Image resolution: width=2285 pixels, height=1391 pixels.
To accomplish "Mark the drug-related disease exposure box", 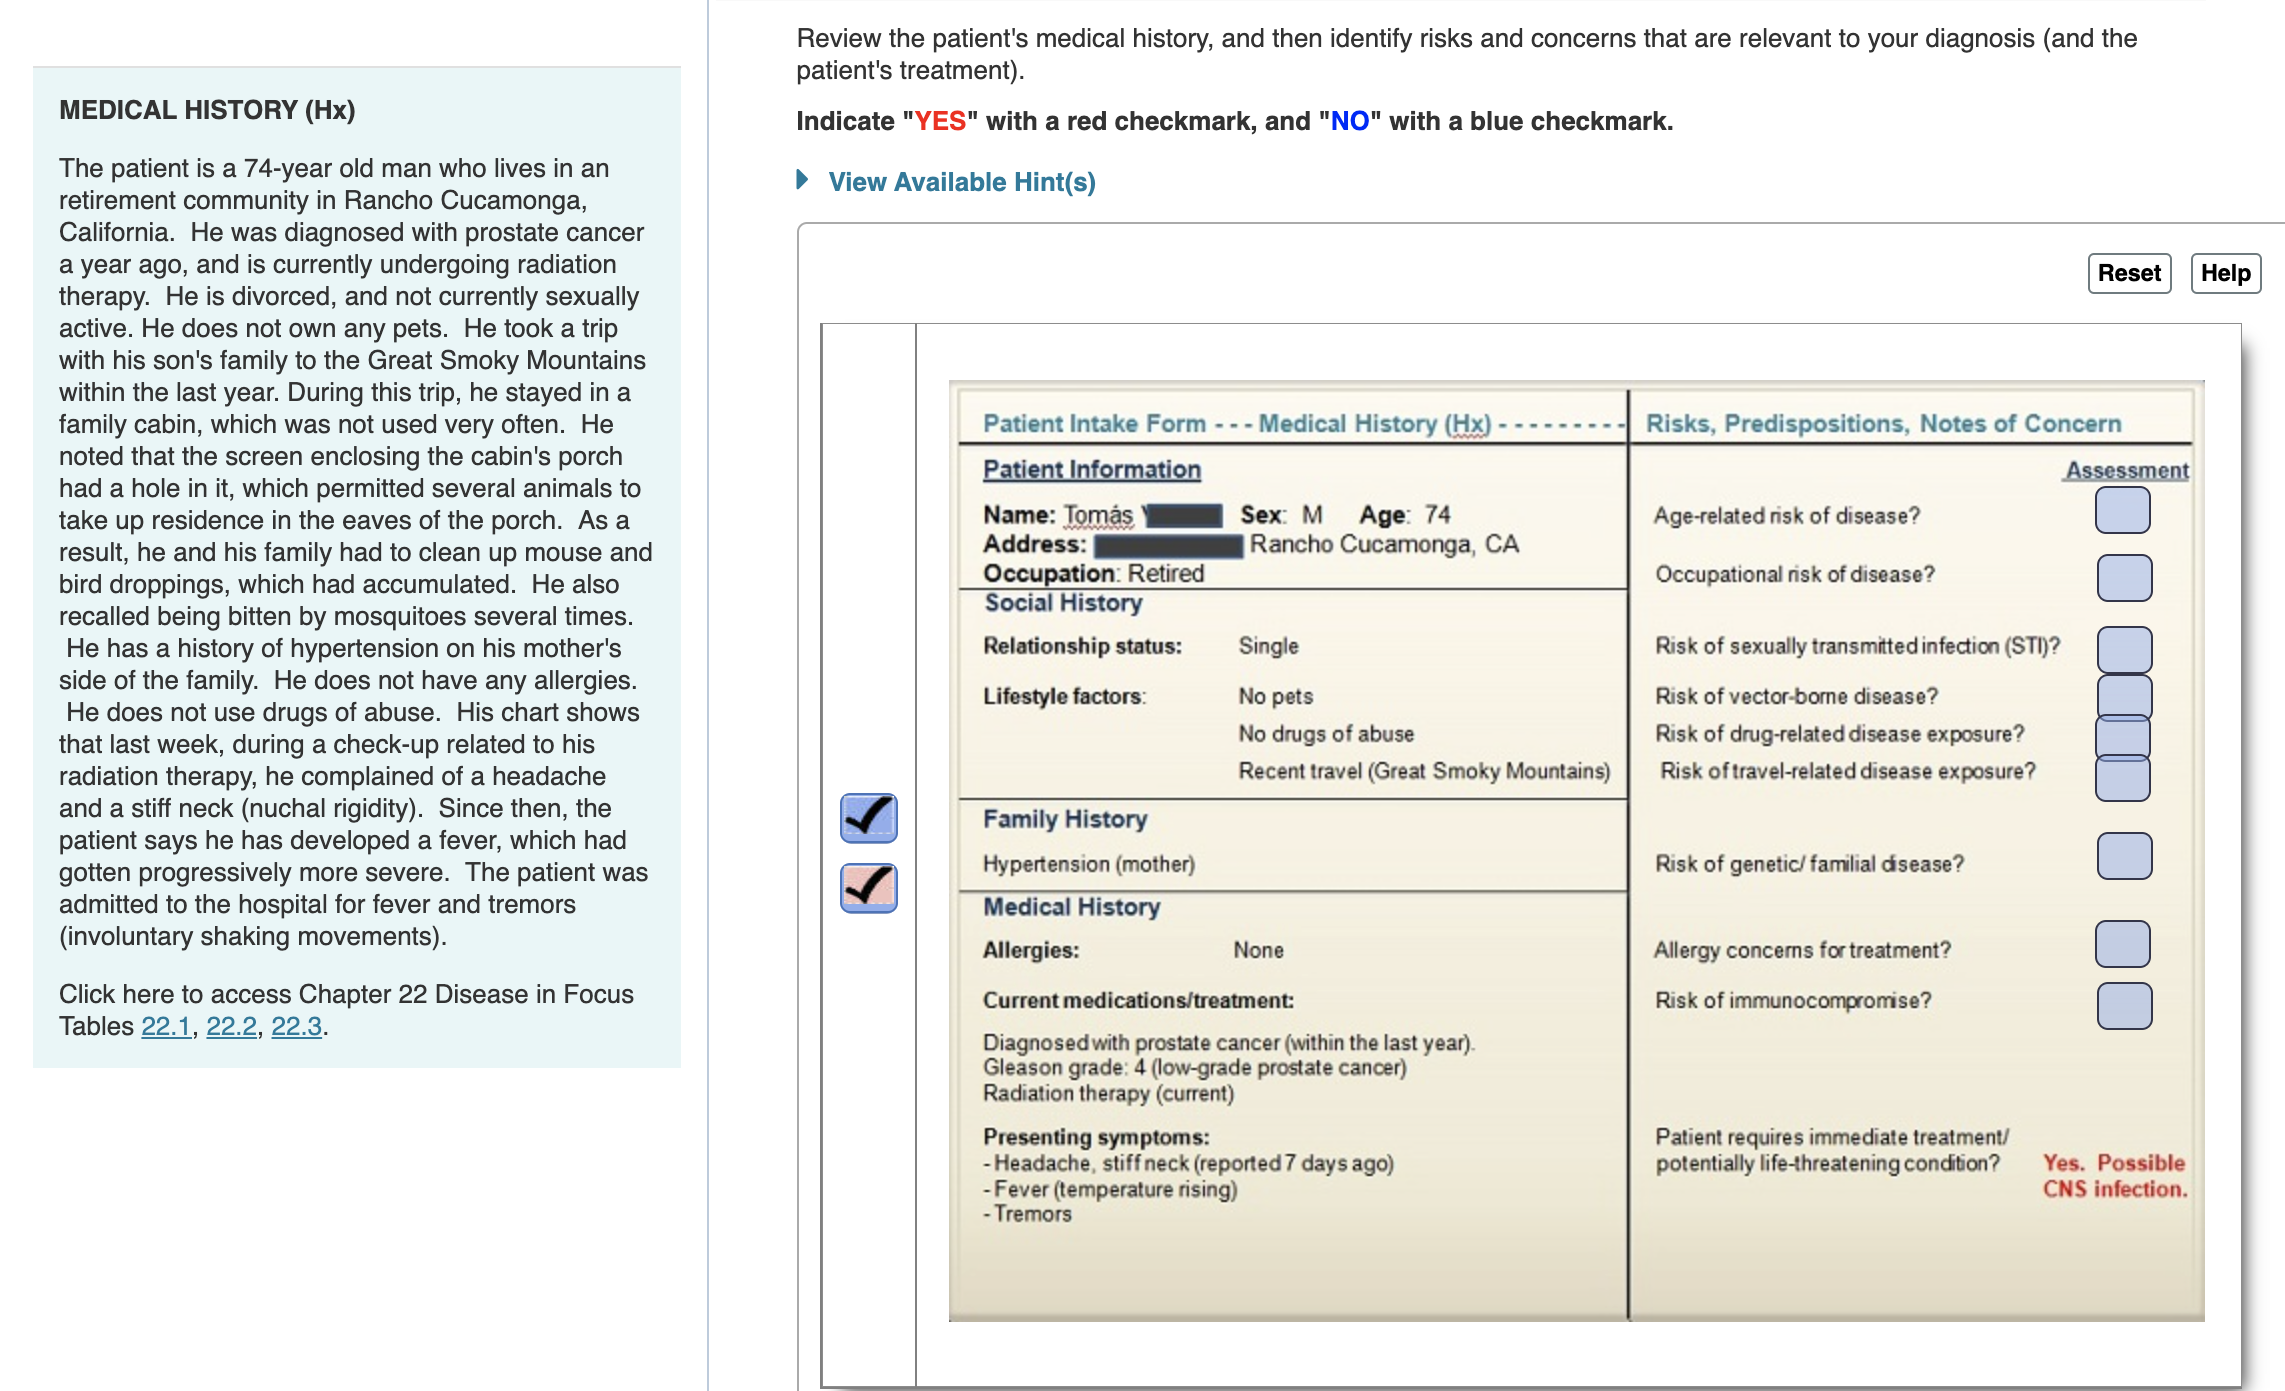I will coord(2125,736).
